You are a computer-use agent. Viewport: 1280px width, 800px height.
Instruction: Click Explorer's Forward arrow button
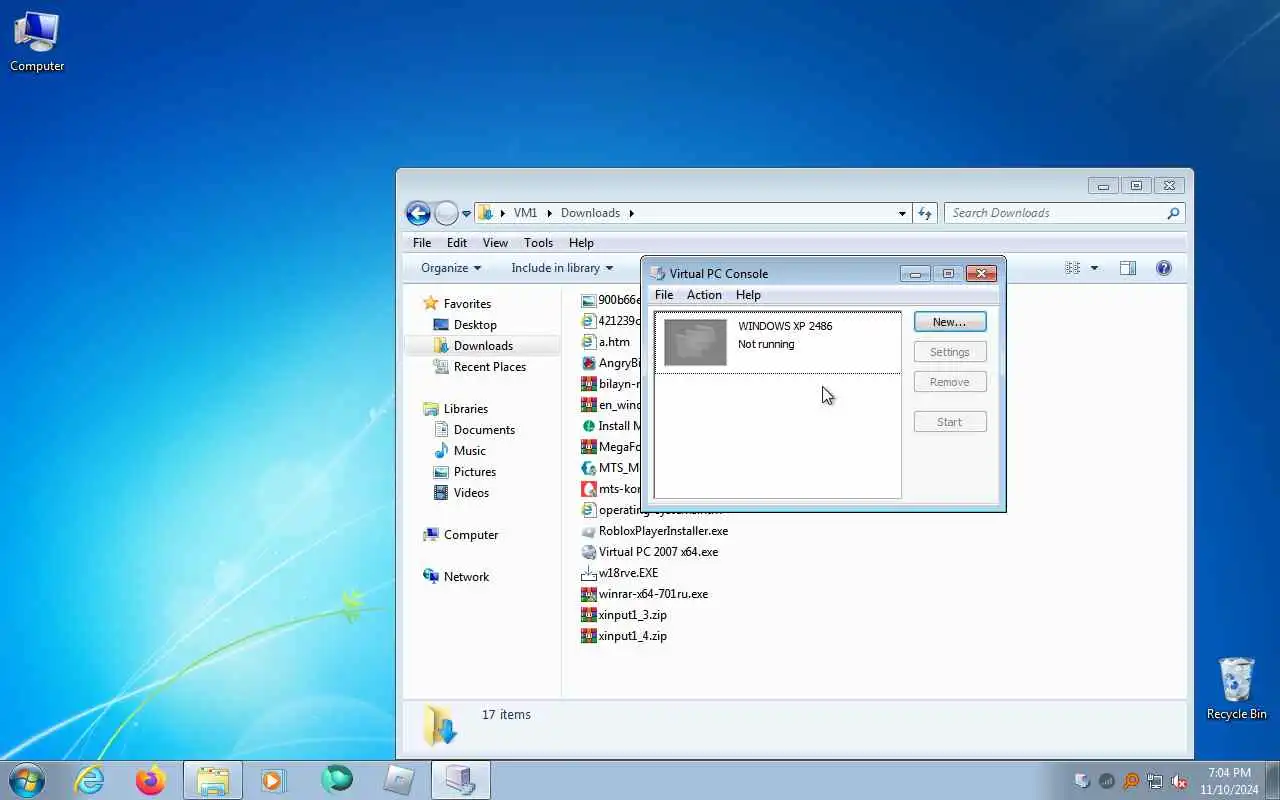point(446,213)
